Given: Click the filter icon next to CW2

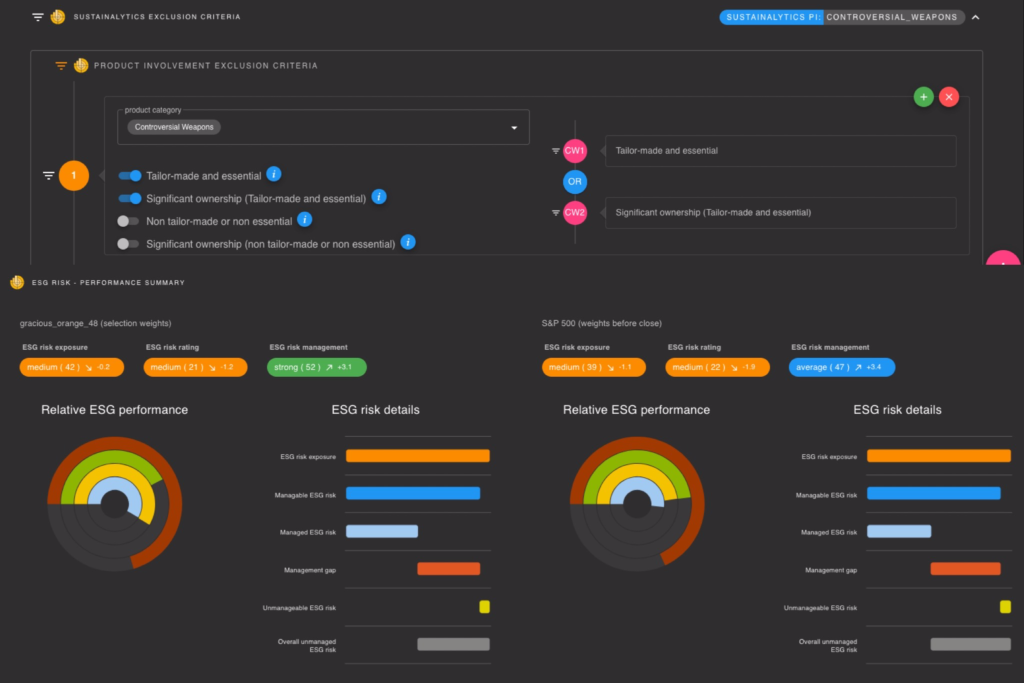Looking at the screenshot, I should coord(555,213).
